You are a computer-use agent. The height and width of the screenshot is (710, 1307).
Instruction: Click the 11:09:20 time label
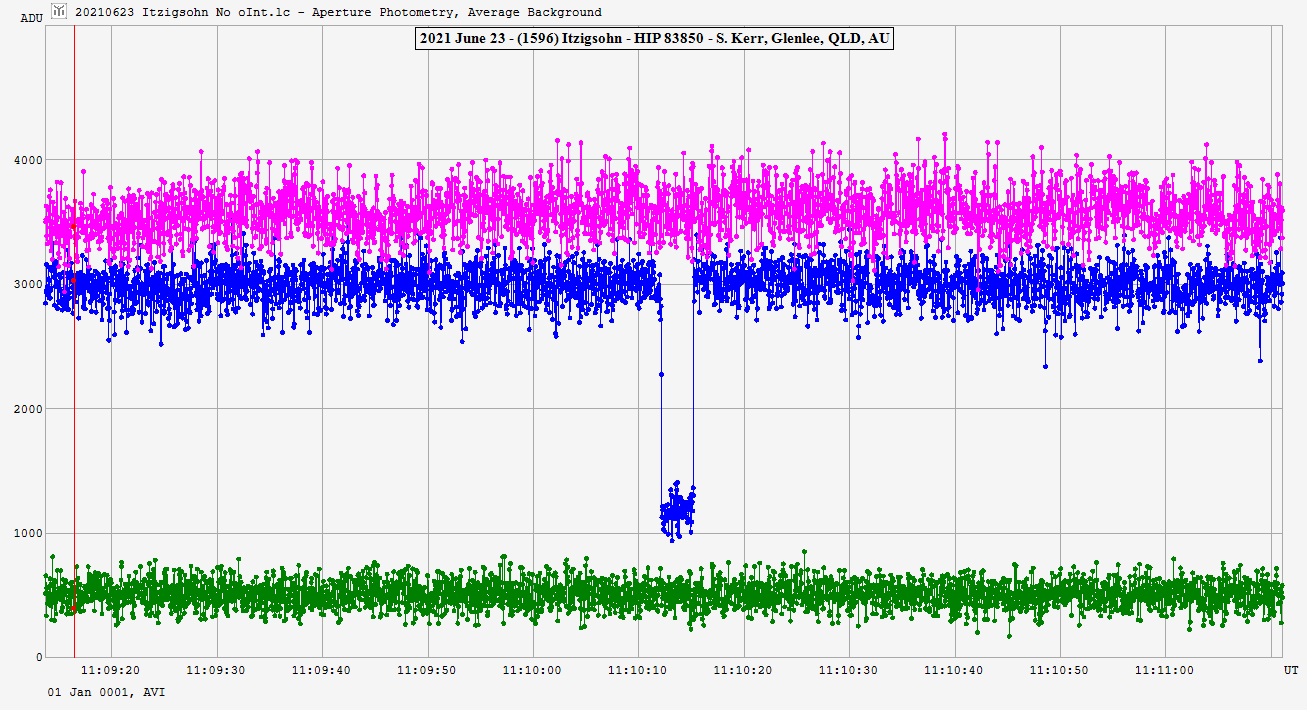coord(110,671)
